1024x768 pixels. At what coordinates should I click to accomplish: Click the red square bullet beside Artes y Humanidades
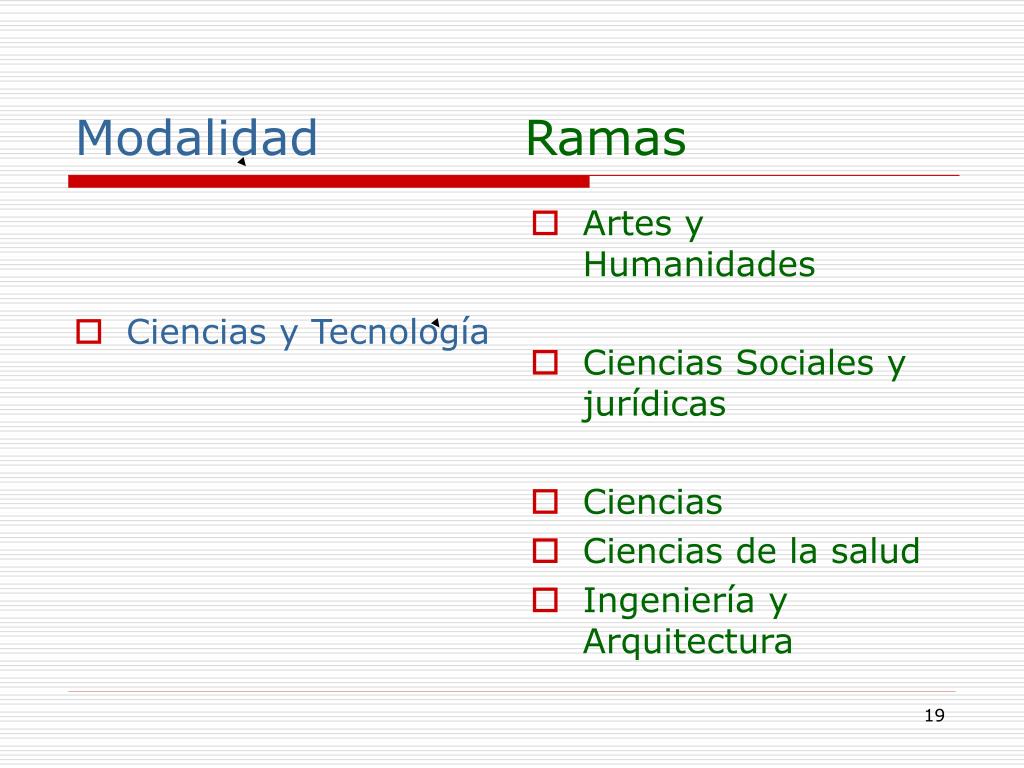[x=545, y=223]
